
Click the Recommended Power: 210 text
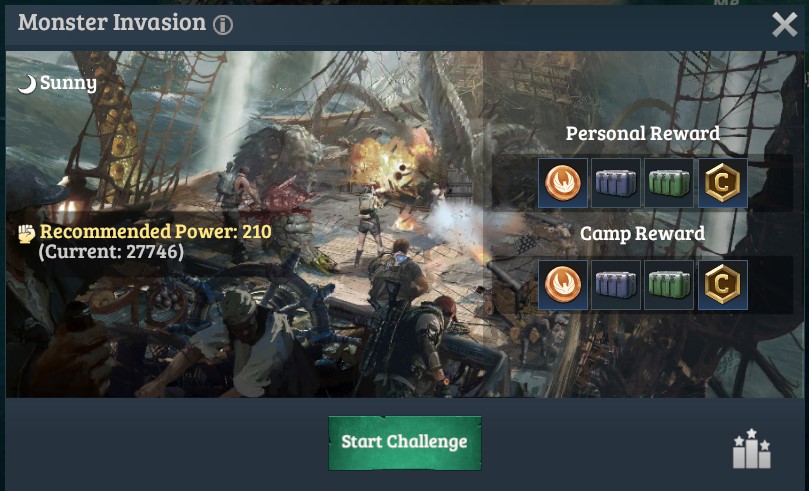point(156,232)
